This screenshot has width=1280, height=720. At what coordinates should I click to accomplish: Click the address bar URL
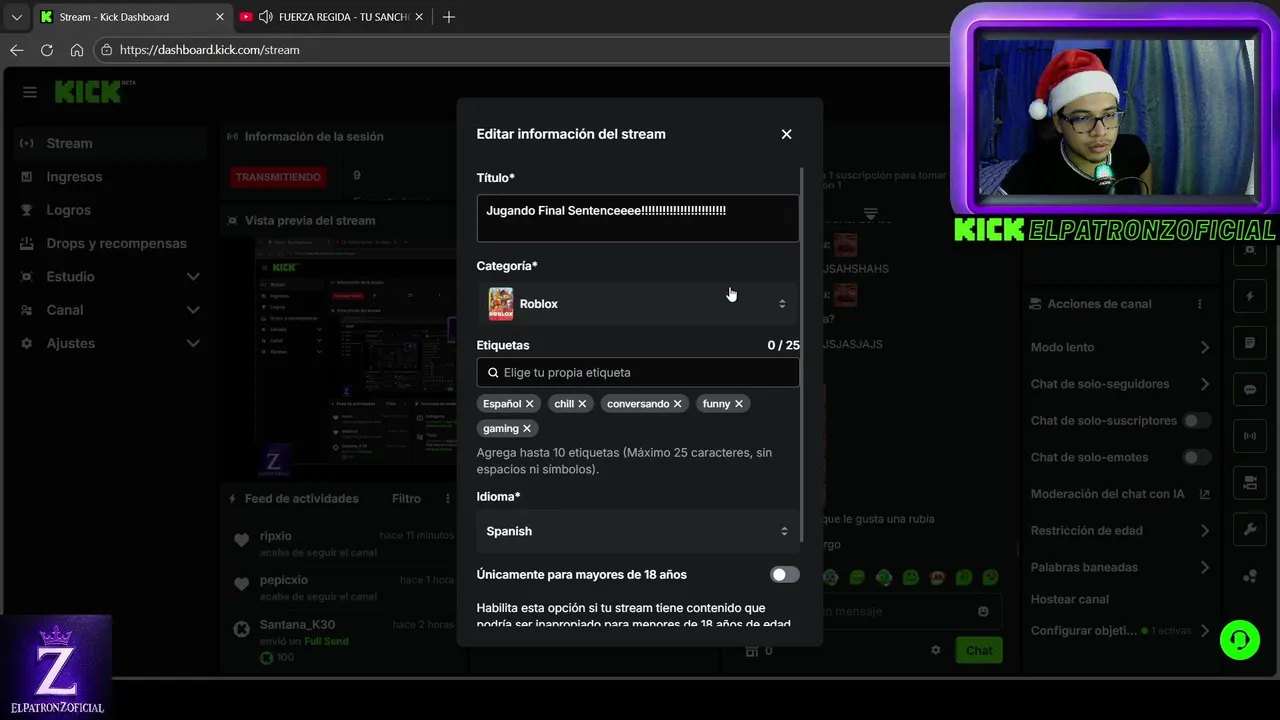pyautogui.click(x=210, y=49)
